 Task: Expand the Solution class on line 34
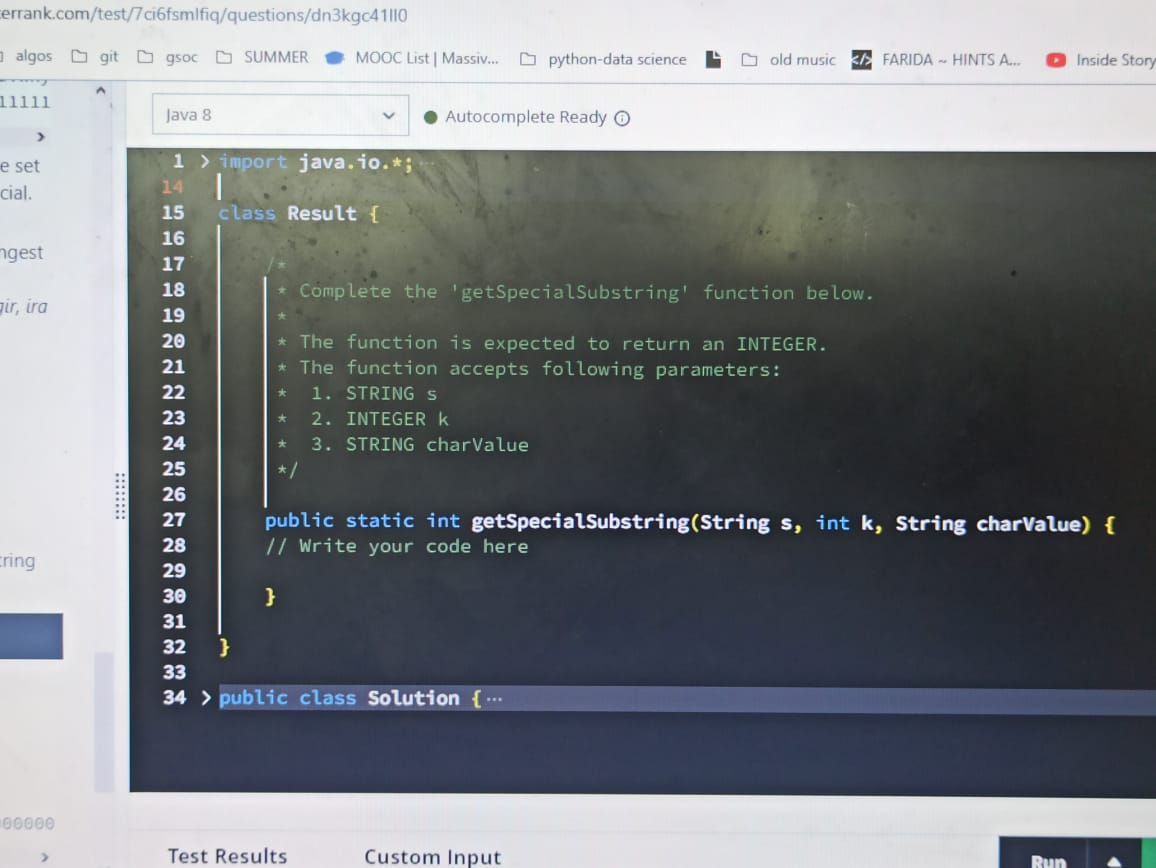pos(204,697)
